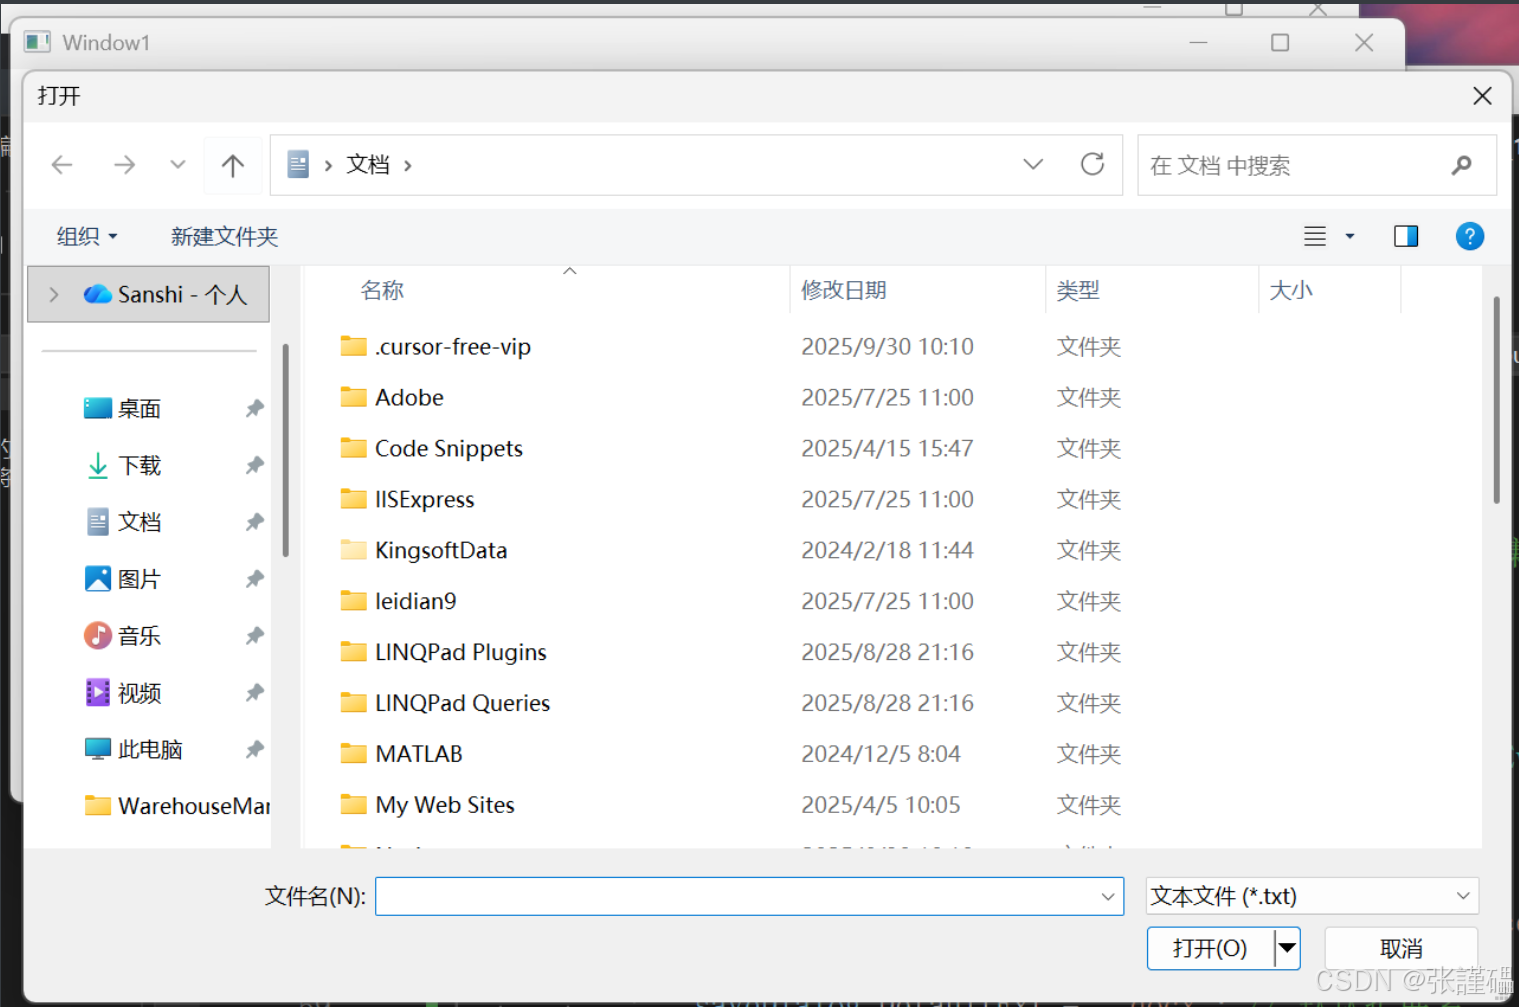Sort by the 大小 column header
Image resolution: width=1519 pixels, height=1007 pixels.
coord(1291,290)
